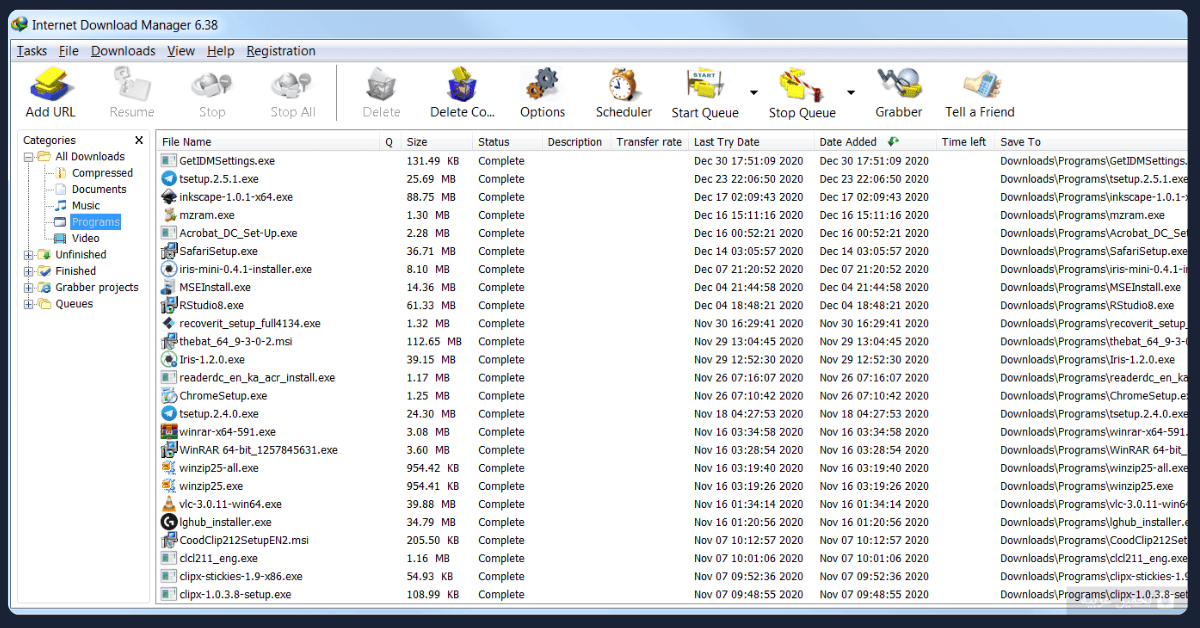The image size is (1200, 628).
Task: Click the Start Queue icon
Action: point(705,84)
